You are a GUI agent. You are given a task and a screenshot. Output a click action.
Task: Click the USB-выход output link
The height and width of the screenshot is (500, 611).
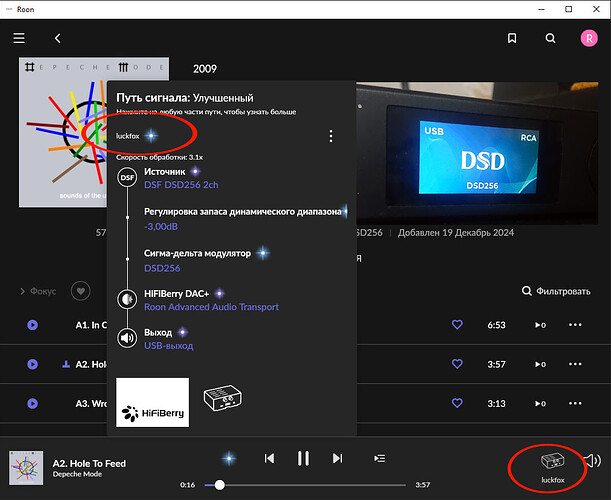169,346
